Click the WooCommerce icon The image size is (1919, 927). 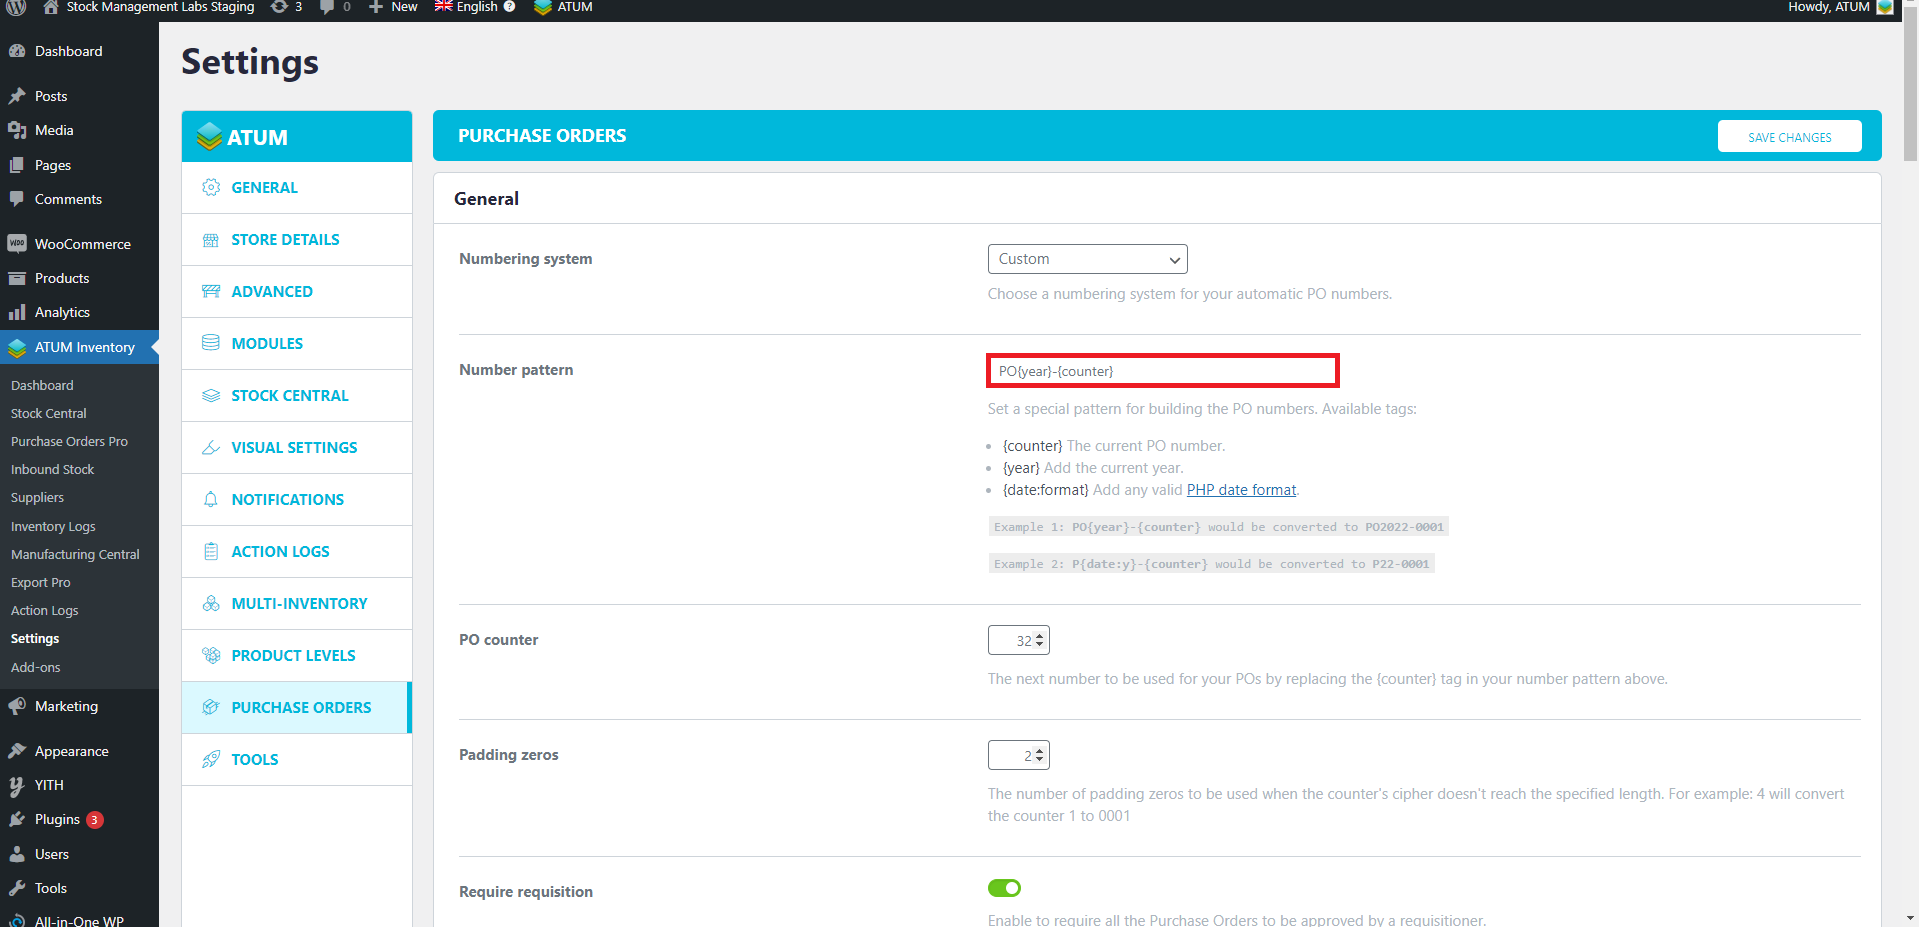pyautogui.click(x=17, y=244)
